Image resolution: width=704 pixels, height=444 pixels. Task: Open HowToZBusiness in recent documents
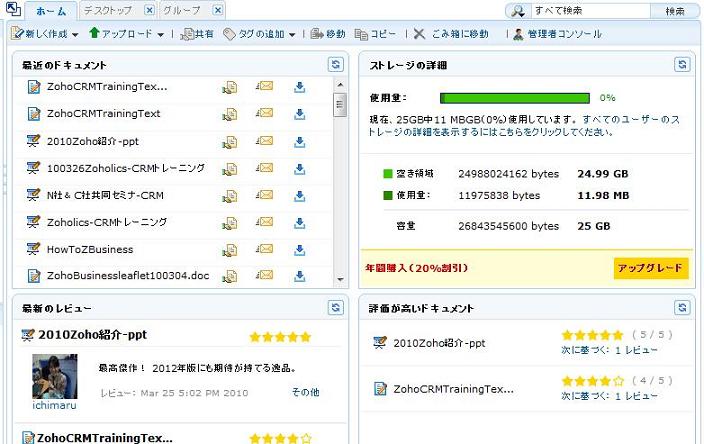click(90, 250)
